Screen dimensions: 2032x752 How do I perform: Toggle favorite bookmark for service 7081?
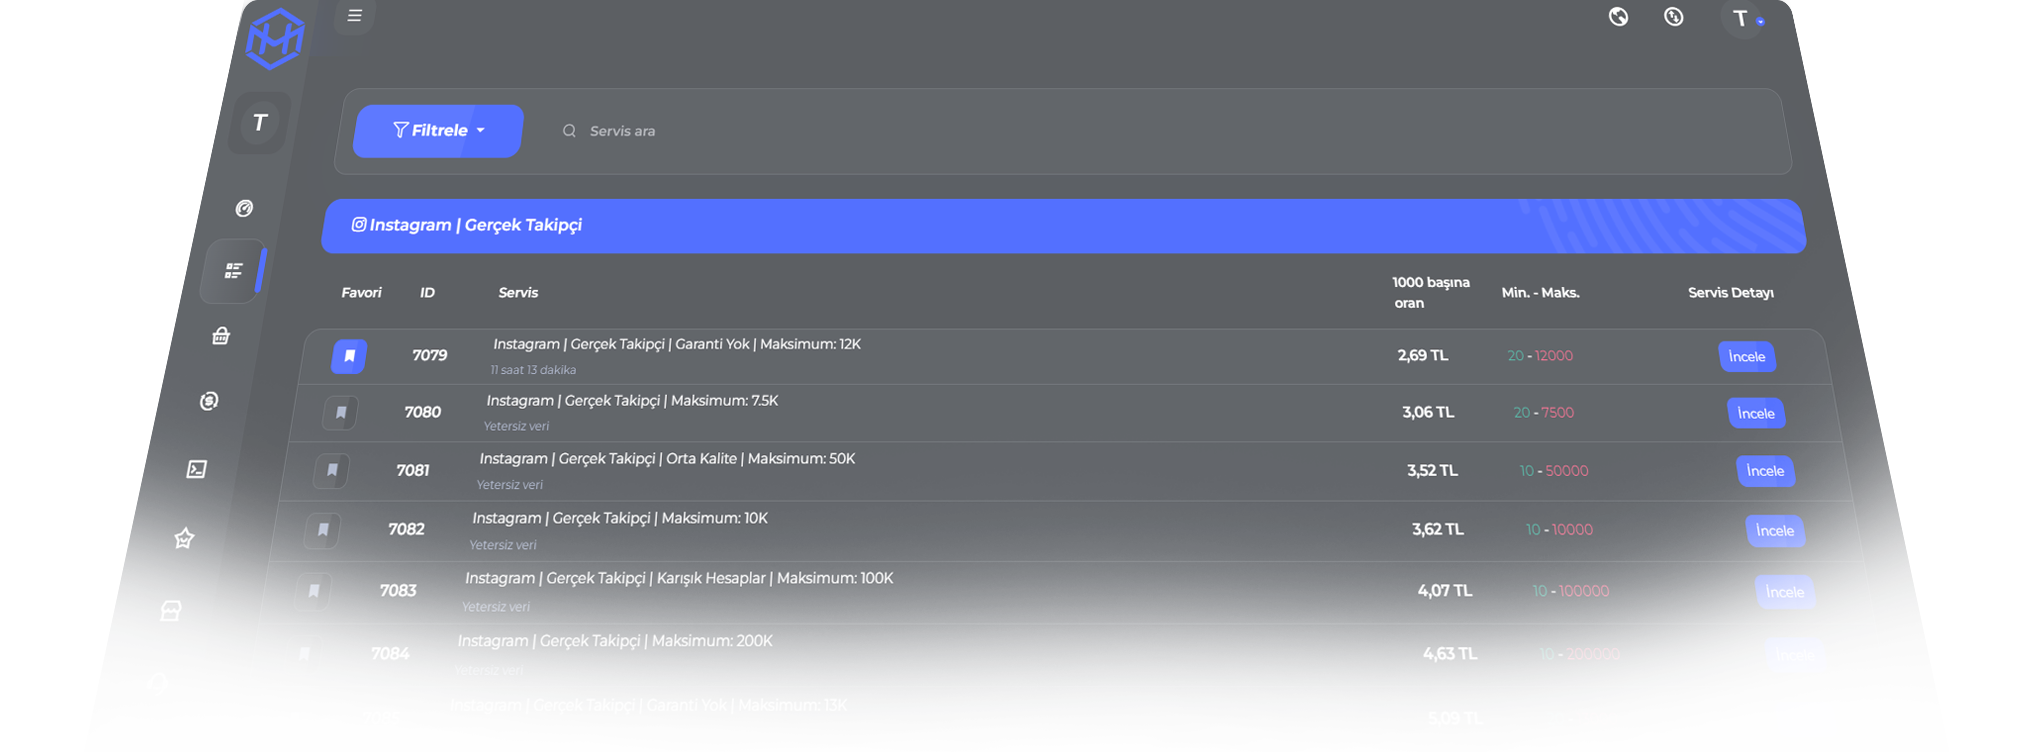tap(332, 470)
